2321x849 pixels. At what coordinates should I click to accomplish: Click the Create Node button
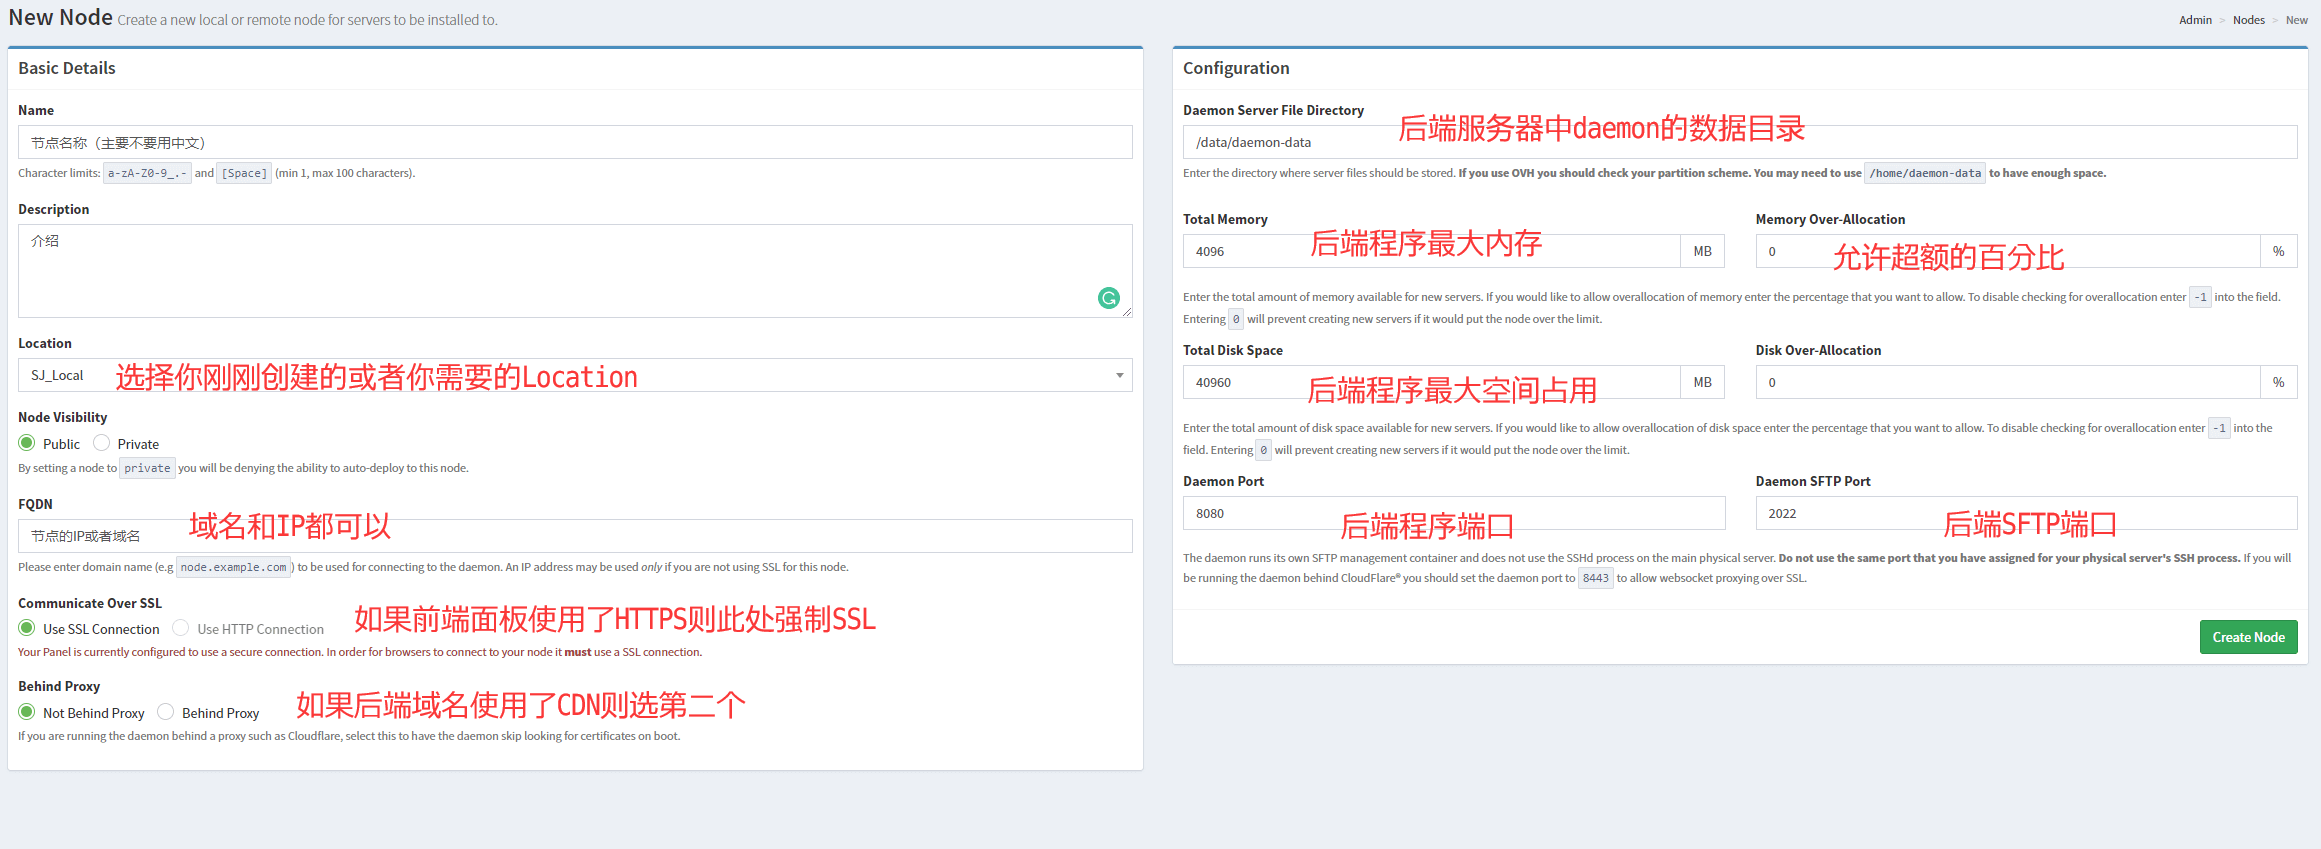2247,637
